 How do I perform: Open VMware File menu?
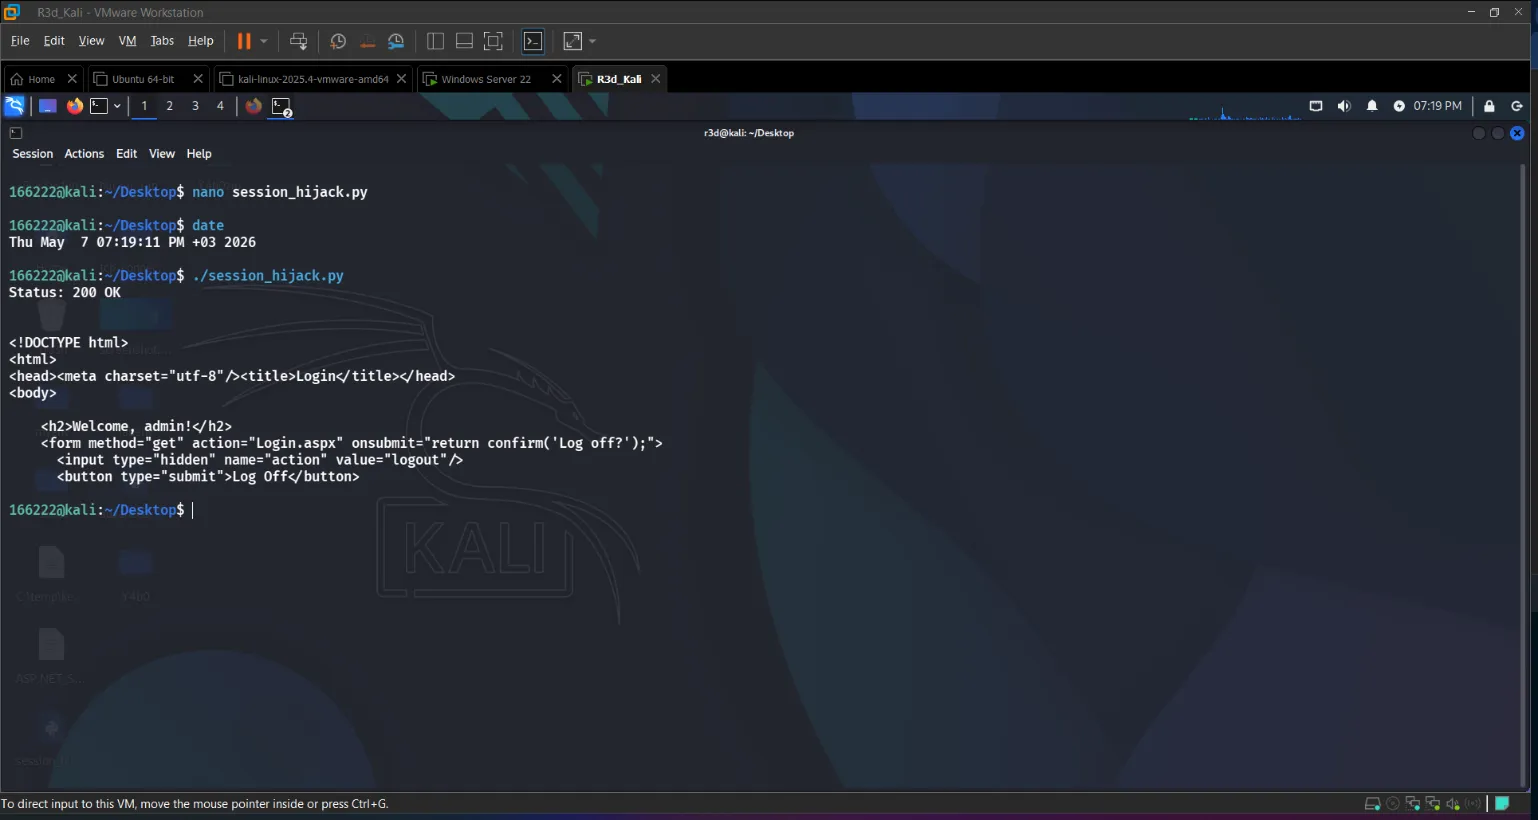(20, 41)
